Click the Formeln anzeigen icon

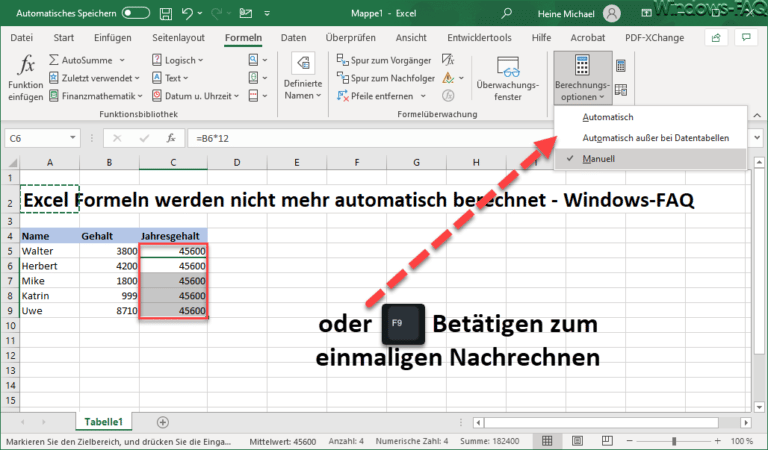point(448,60)
